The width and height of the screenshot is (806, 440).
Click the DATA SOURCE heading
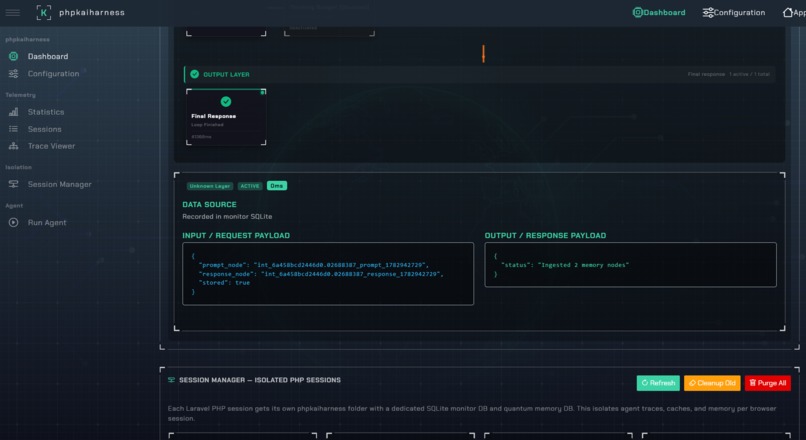209,205
